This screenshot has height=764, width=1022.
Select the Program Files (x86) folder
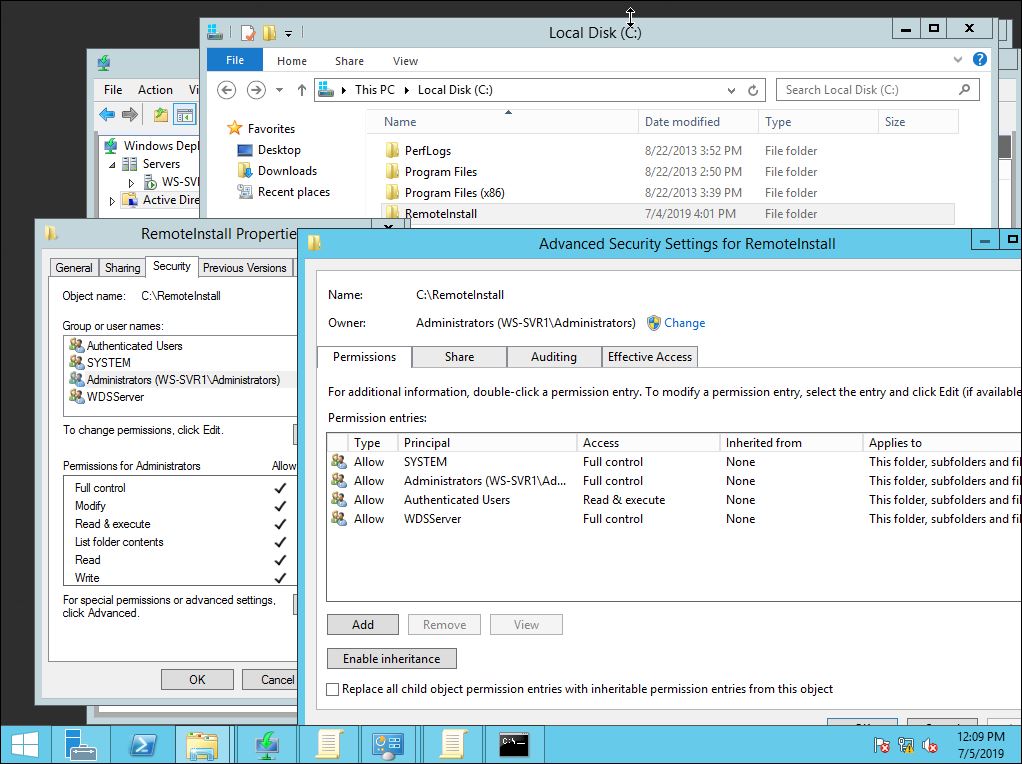(x=454, y=192)
